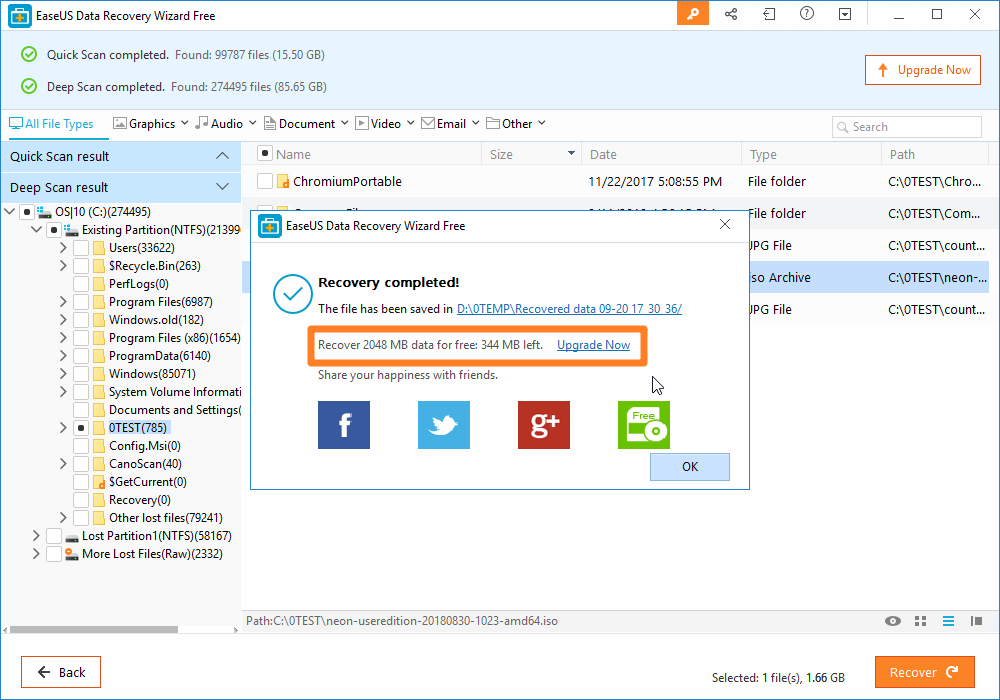Click the Existing Partition drive icon

[x=71, y=230]
